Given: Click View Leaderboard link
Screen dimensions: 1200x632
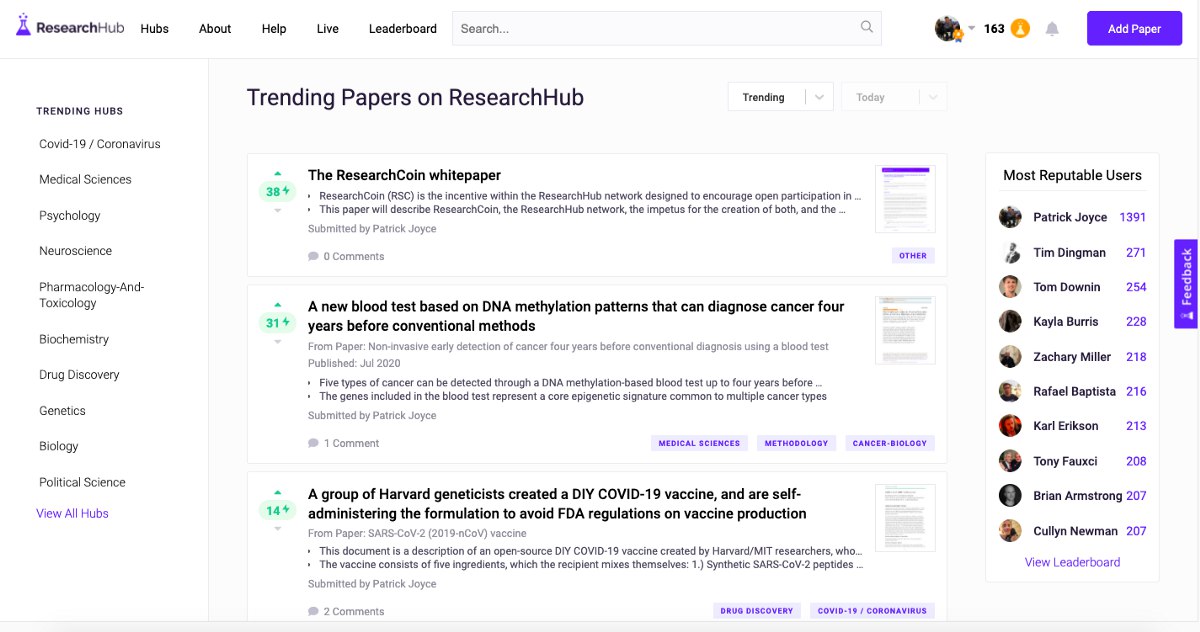Looking at the screenshot, I should click(x=1072, y=562).
